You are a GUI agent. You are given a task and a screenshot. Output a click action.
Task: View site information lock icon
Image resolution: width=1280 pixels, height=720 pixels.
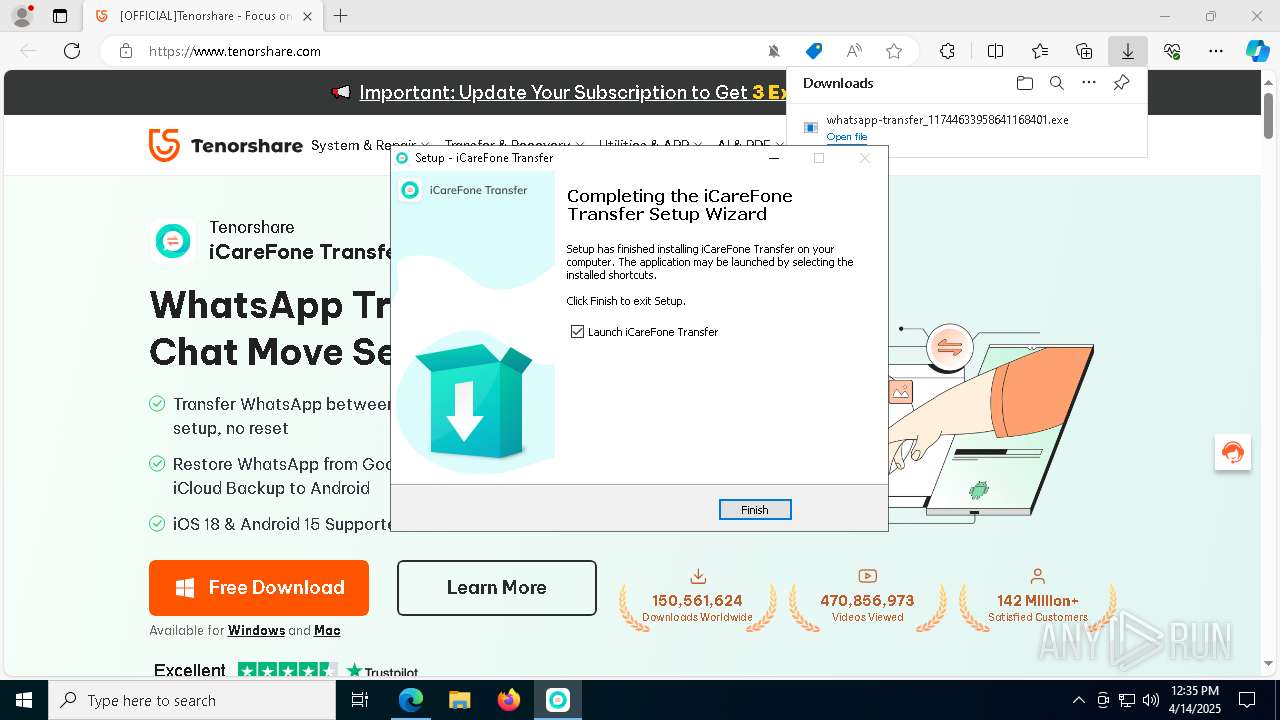tap(126, 51)
